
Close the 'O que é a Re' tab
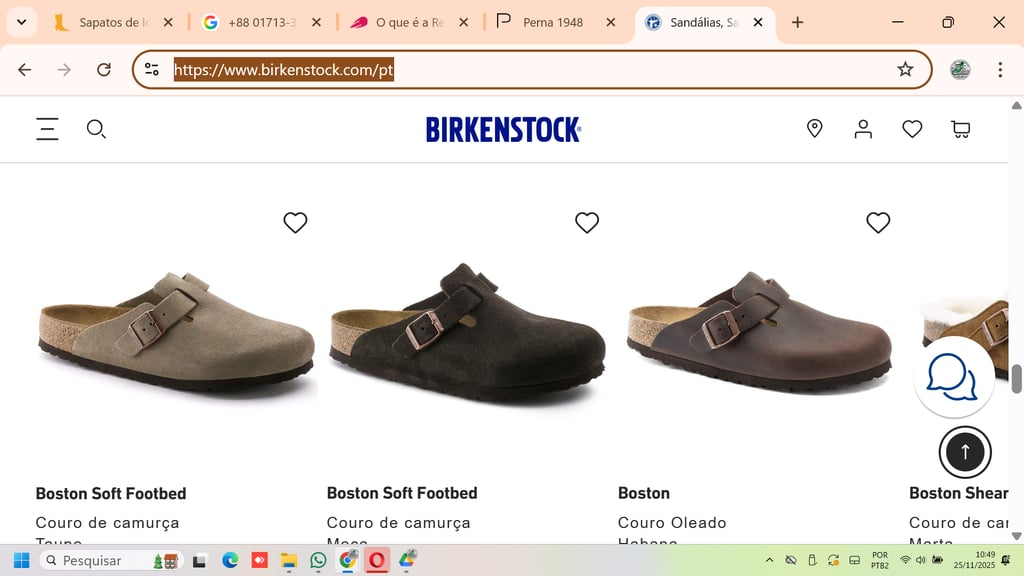pyautogui.click(x=463, y=22)
